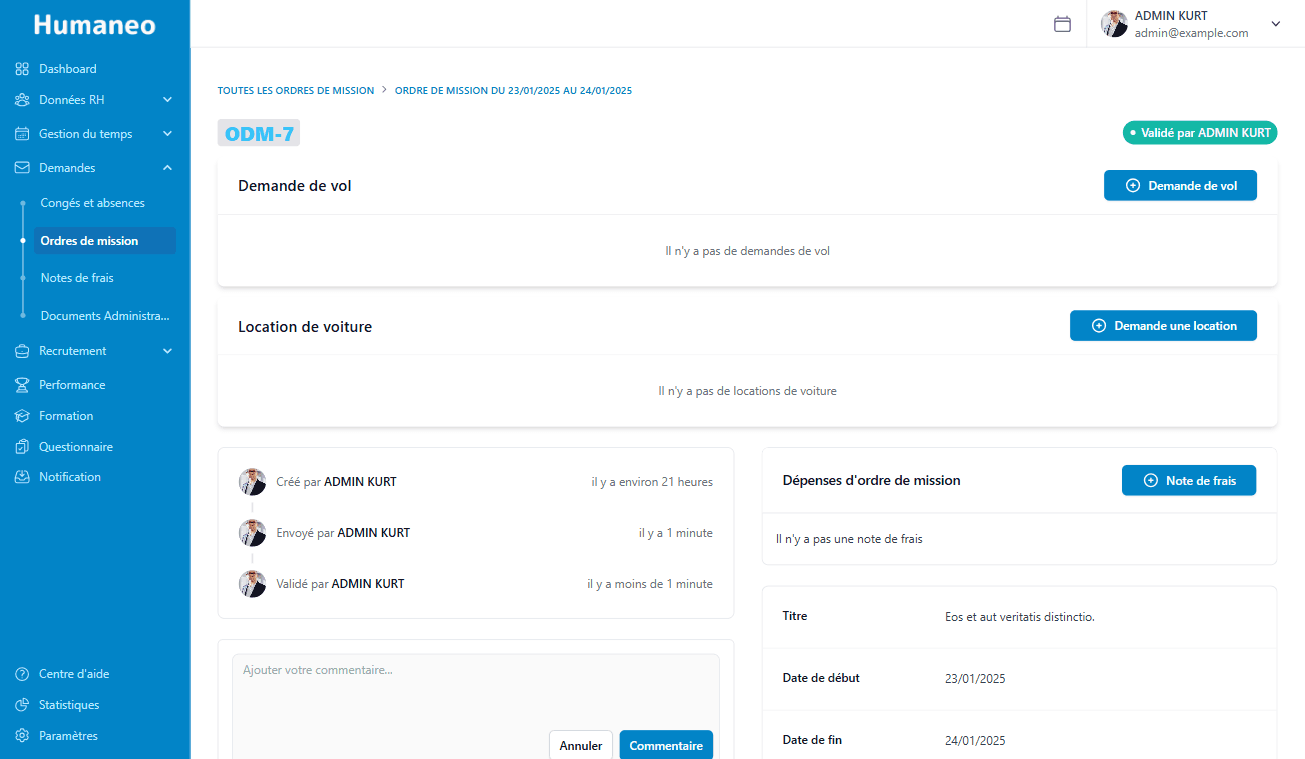Expand the Données RH submenu
The height and width of the screenshot is (759, 1305).
coord(167,100)
